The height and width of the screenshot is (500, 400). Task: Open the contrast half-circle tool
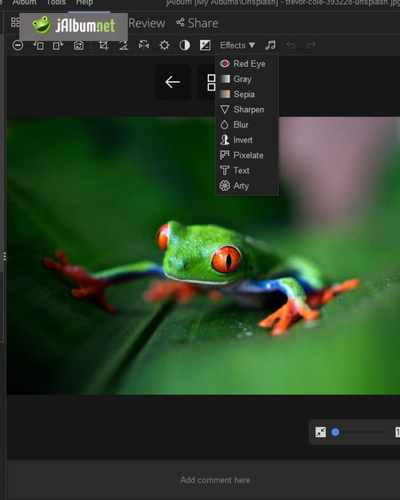pyautogui.click(x=185, y=45)
